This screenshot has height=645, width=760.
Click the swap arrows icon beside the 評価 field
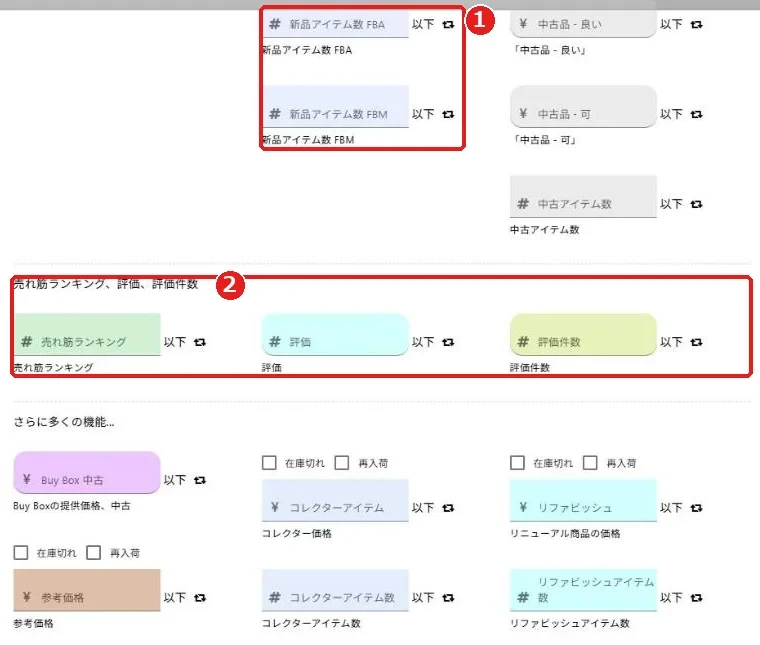(448, 342)
